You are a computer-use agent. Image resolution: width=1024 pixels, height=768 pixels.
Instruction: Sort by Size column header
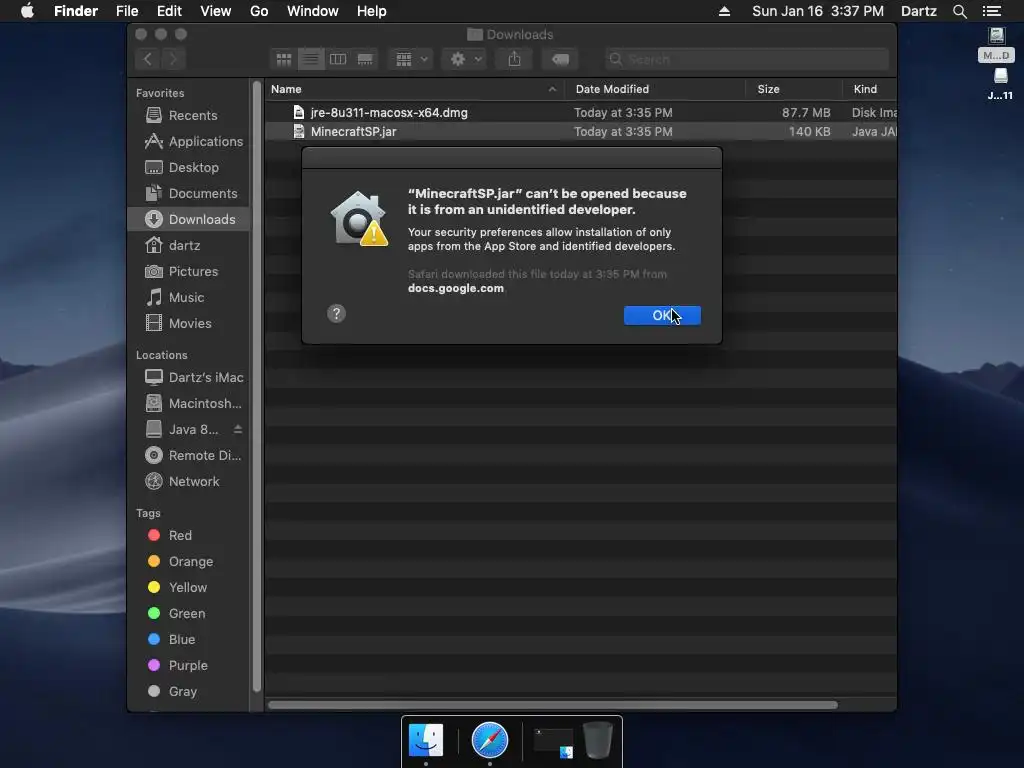click(793, 89)
